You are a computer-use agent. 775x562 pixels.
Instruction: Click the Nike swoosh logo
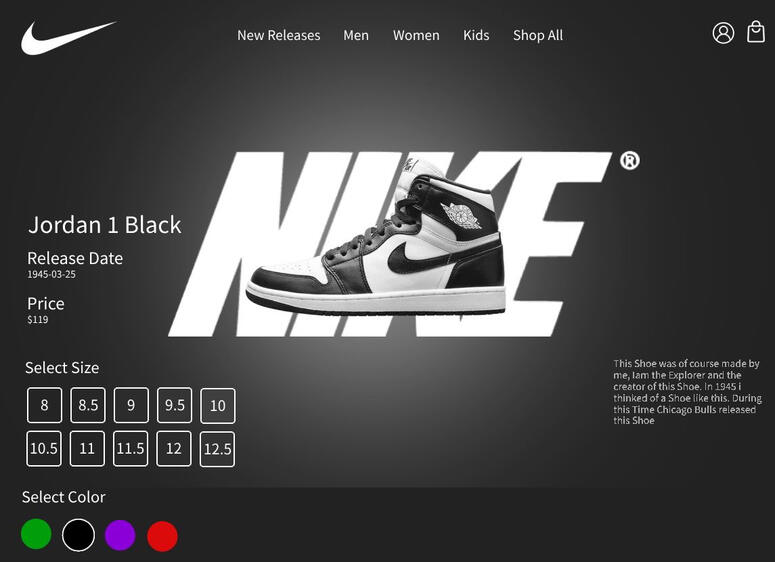66,37
